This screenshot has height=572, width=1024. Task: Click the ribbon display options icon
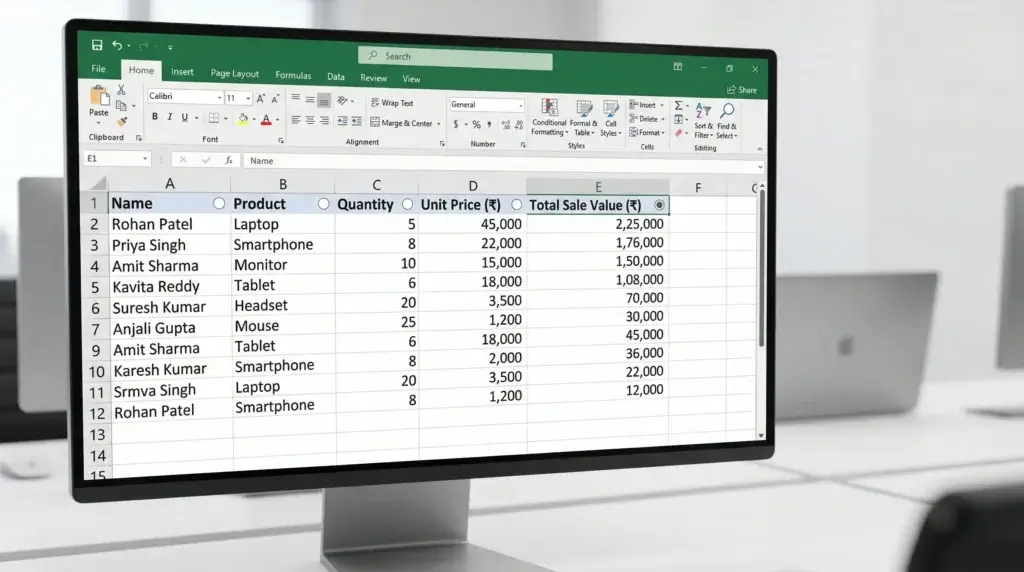tap(678, 67)
